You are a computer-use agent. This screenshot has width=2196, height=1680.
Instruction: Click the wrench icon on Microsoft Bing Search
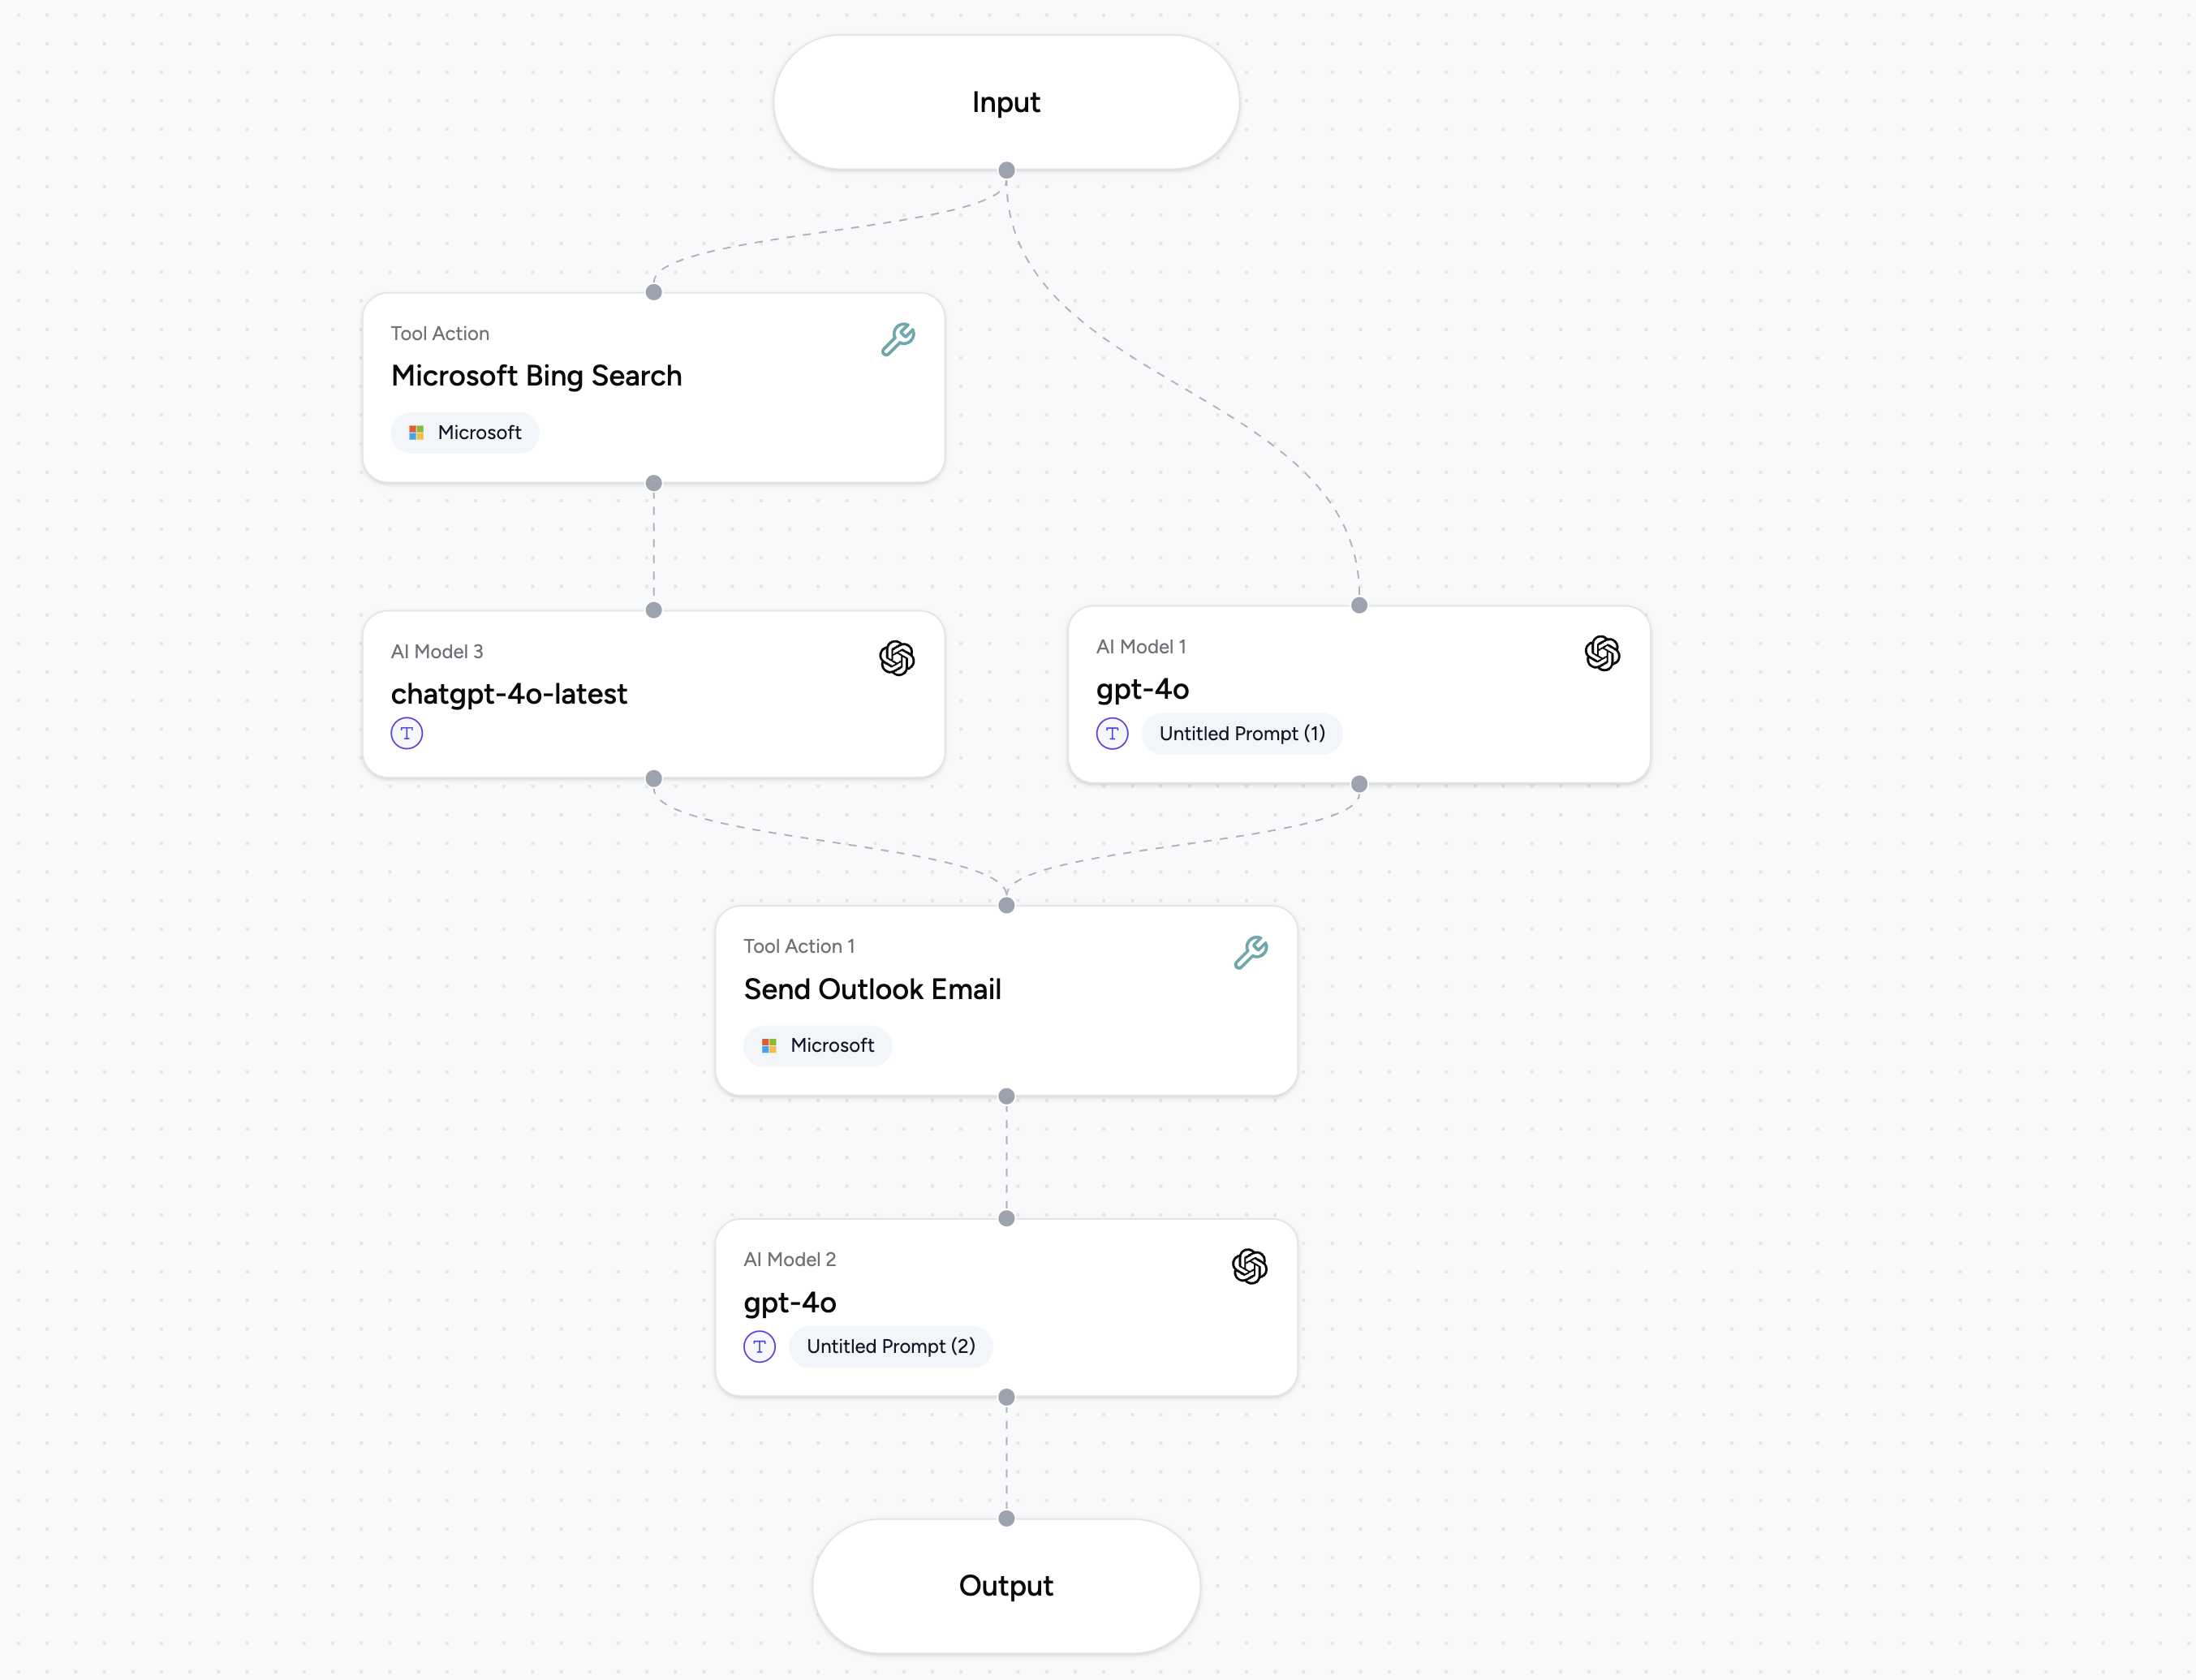(x=897, y=340)
